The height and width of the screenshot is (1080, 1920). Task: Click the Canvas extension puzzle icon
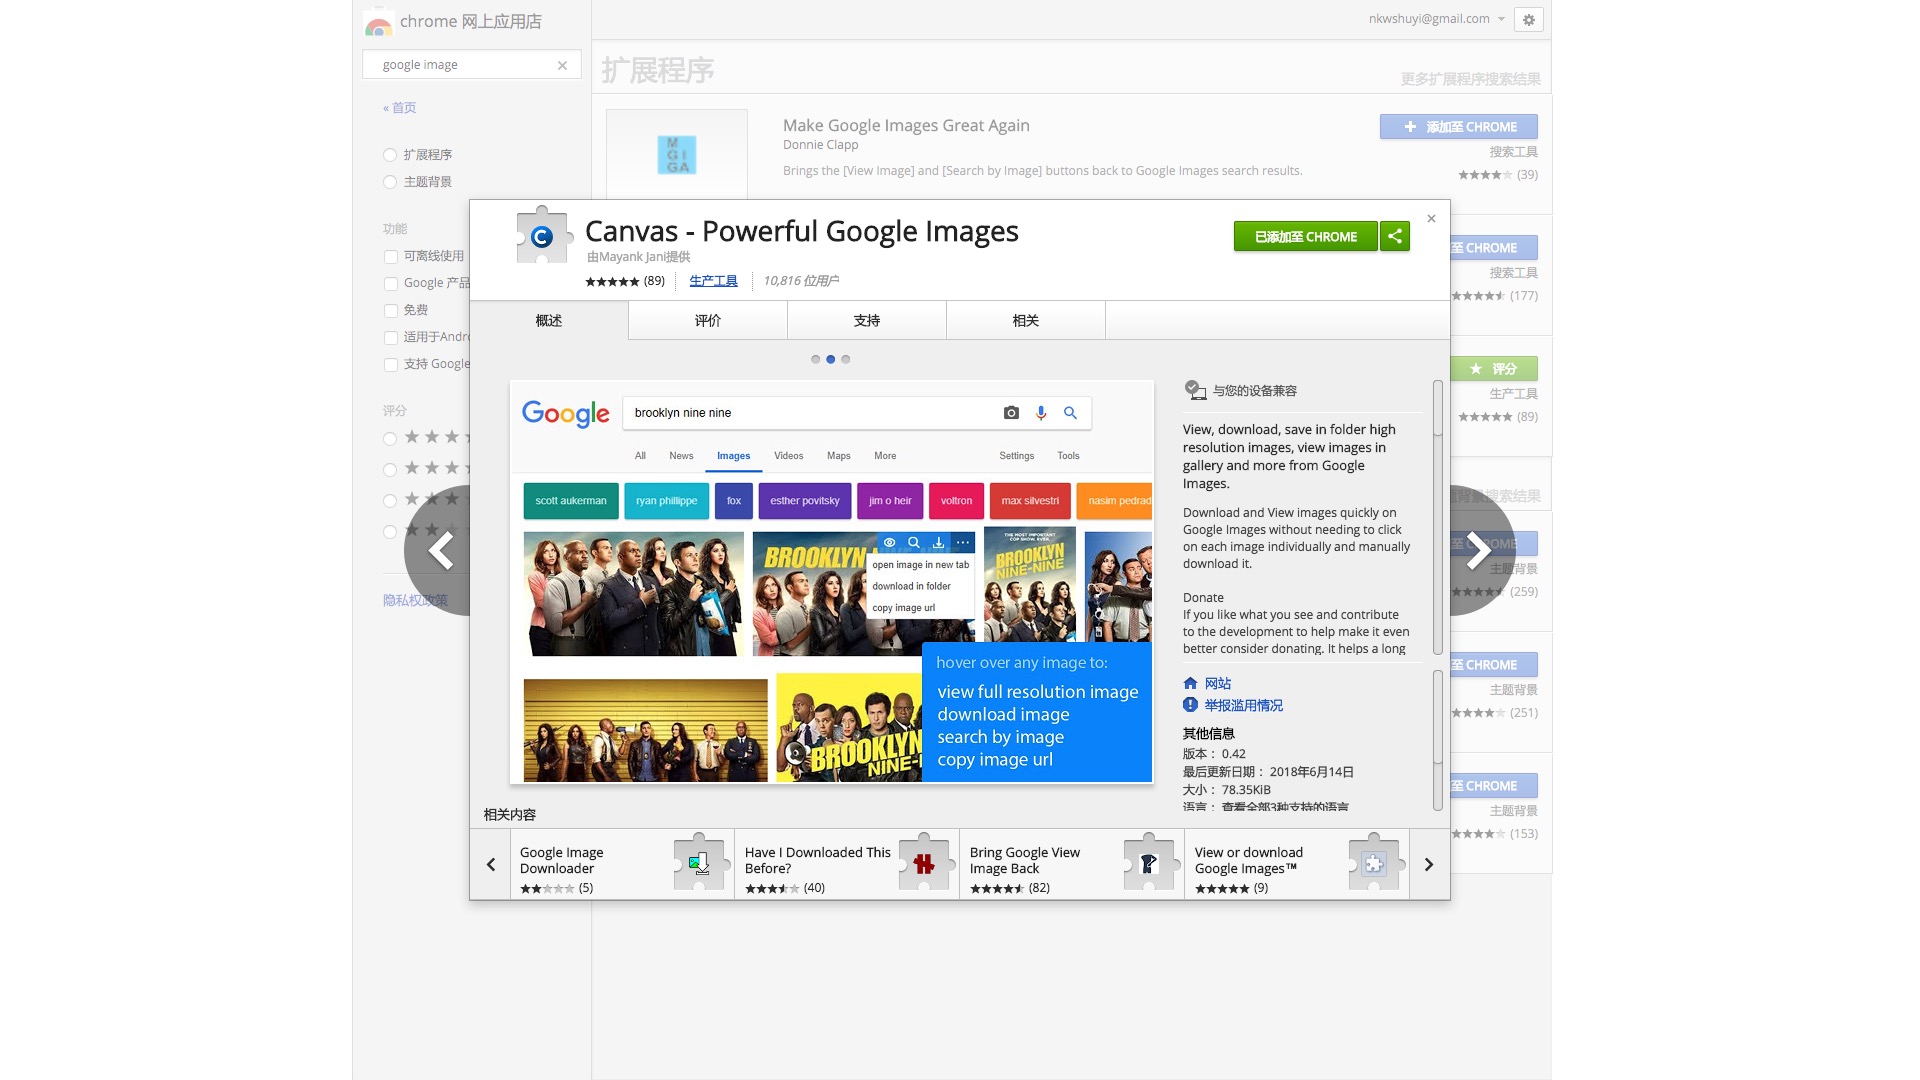click(x=541, y=236)
